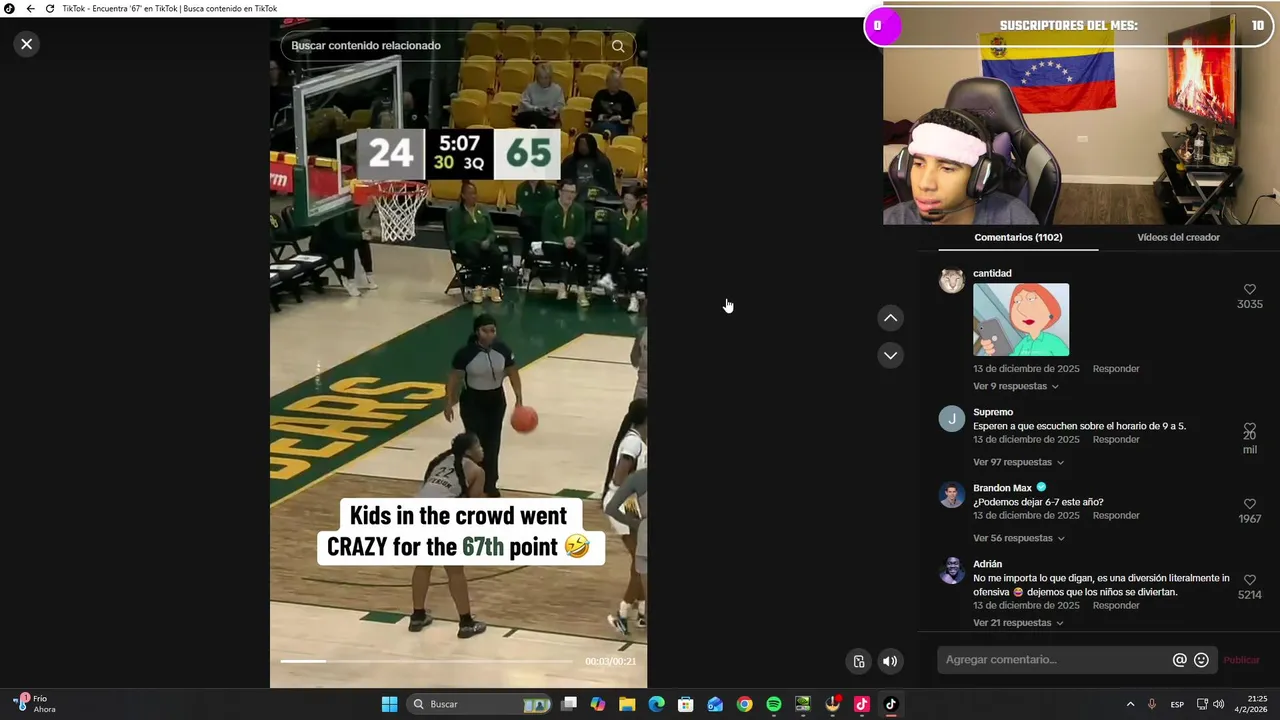Click the microphone tray icon
Viewport: 1280px width, 720px height.
click(1152, 704)
